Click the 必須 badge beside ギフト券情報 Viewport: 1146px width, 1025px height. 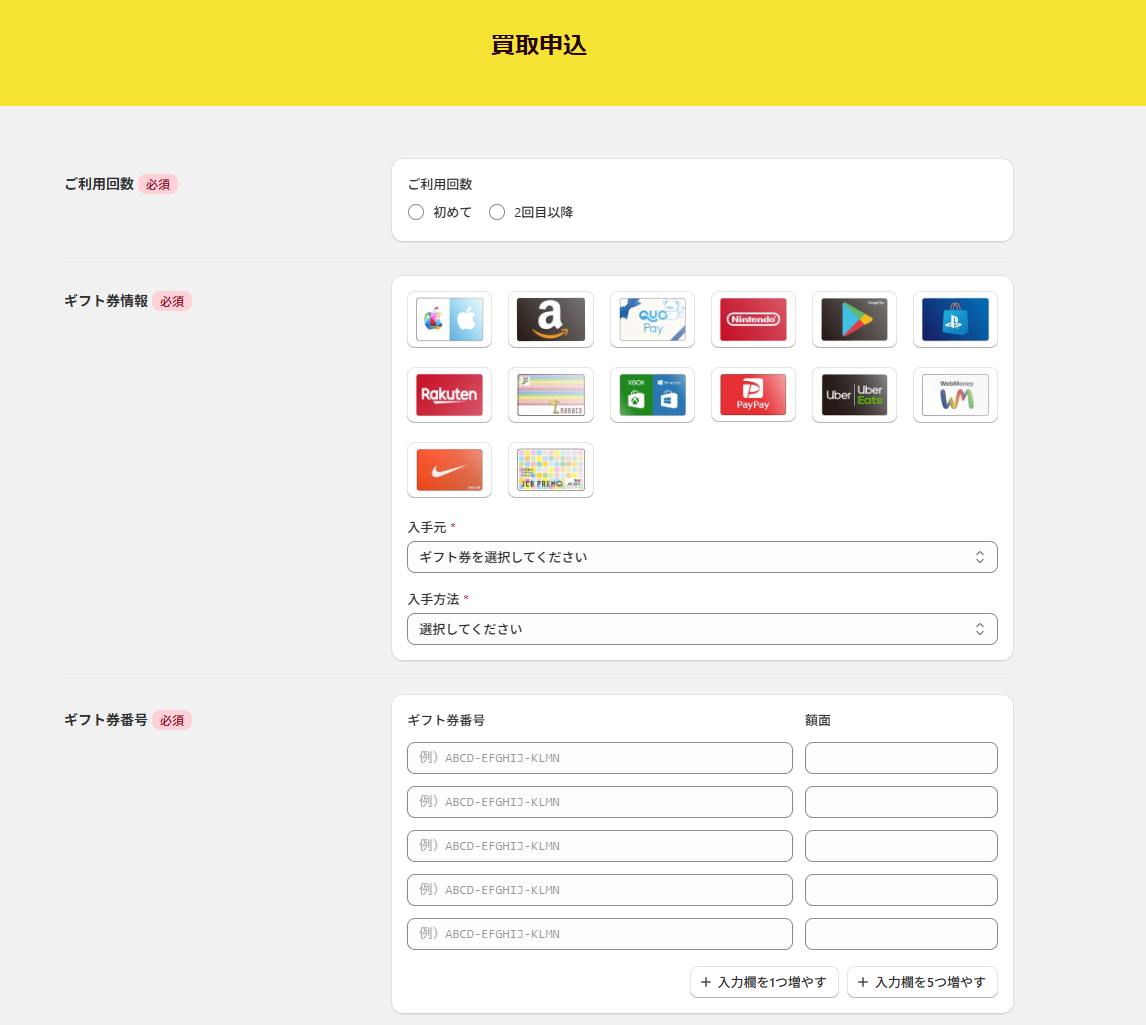point(172,301)
